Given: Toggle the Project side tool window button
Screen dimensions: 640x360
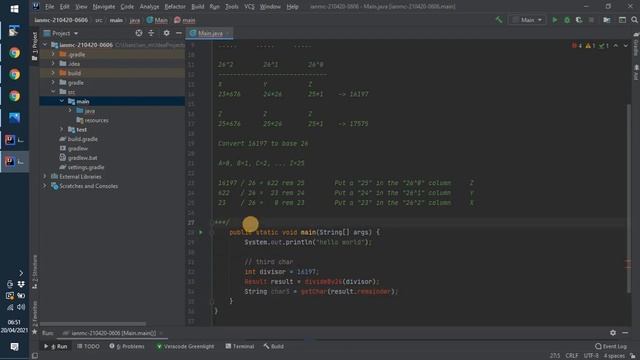Looking at the screenshot, I should (x=35, y=46).
